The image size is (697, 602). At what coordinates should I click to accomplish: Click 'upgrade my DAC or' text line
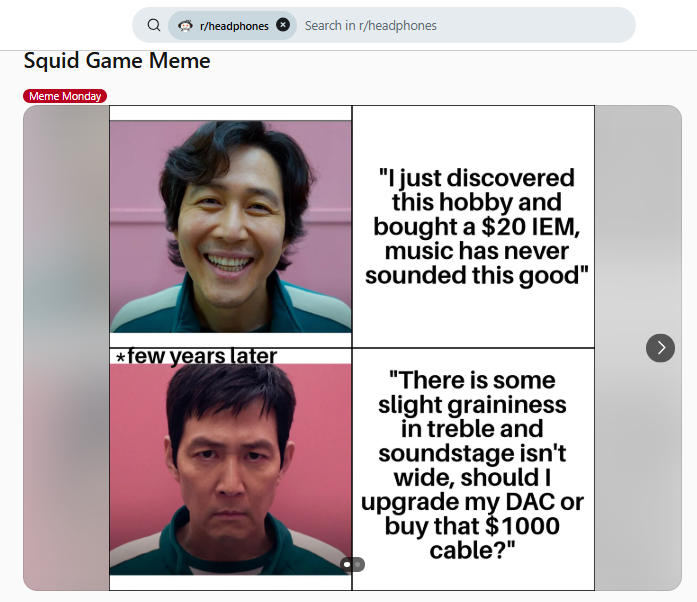coord(472,501)
